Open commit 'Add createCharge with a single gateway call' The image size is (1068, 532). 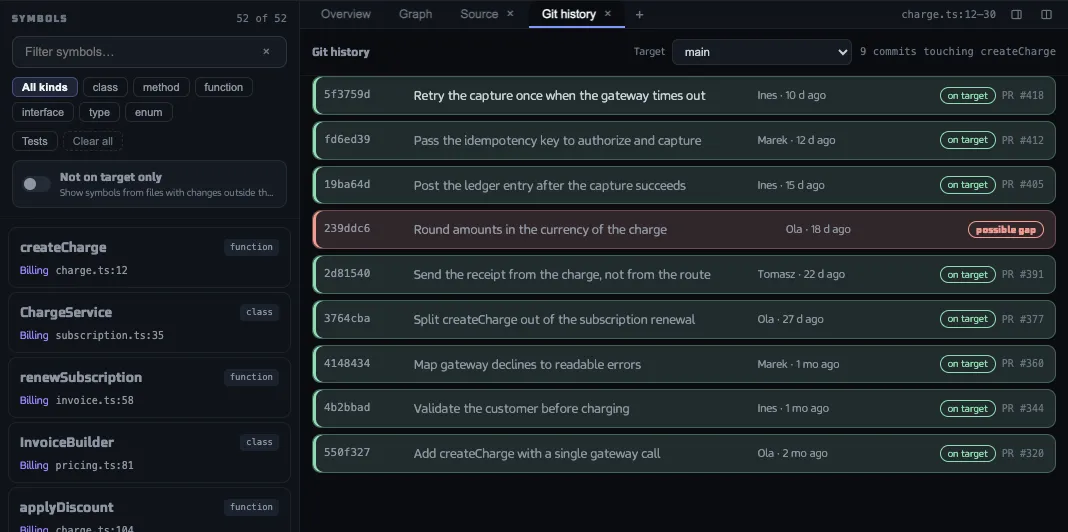pyautogui.click(x=537, y=454)
